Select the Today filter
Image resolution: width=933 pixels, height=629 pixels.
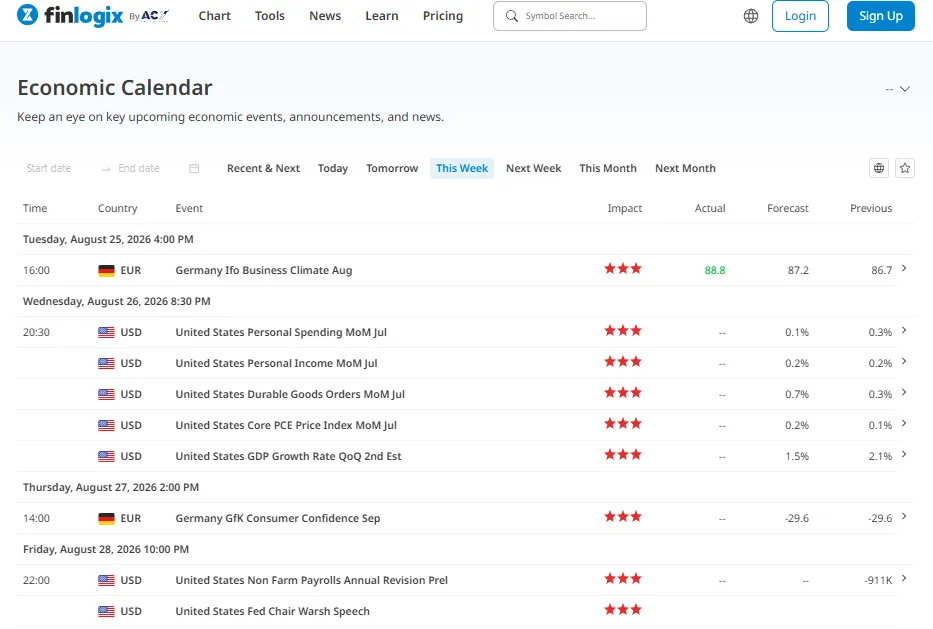point(333,168)
